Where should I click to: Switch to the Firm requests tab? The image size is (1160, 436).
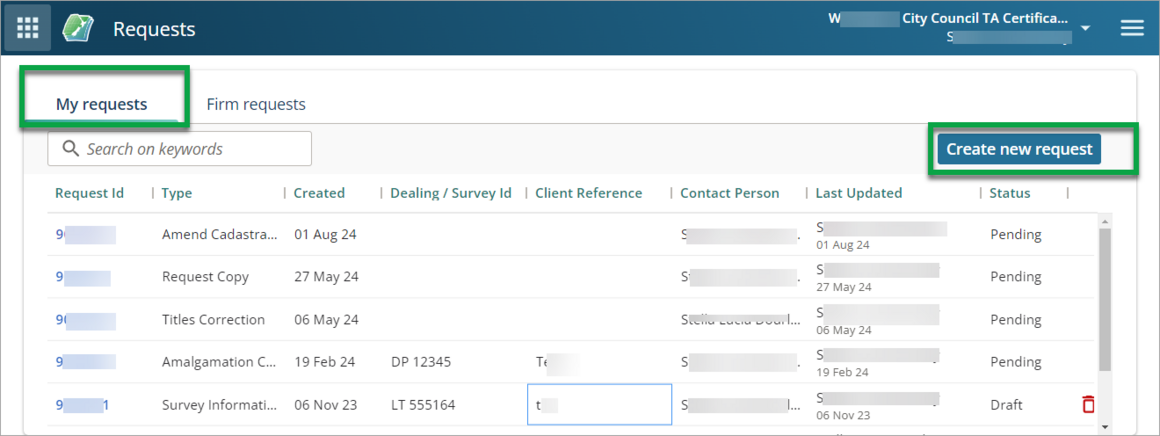(256, 104)
